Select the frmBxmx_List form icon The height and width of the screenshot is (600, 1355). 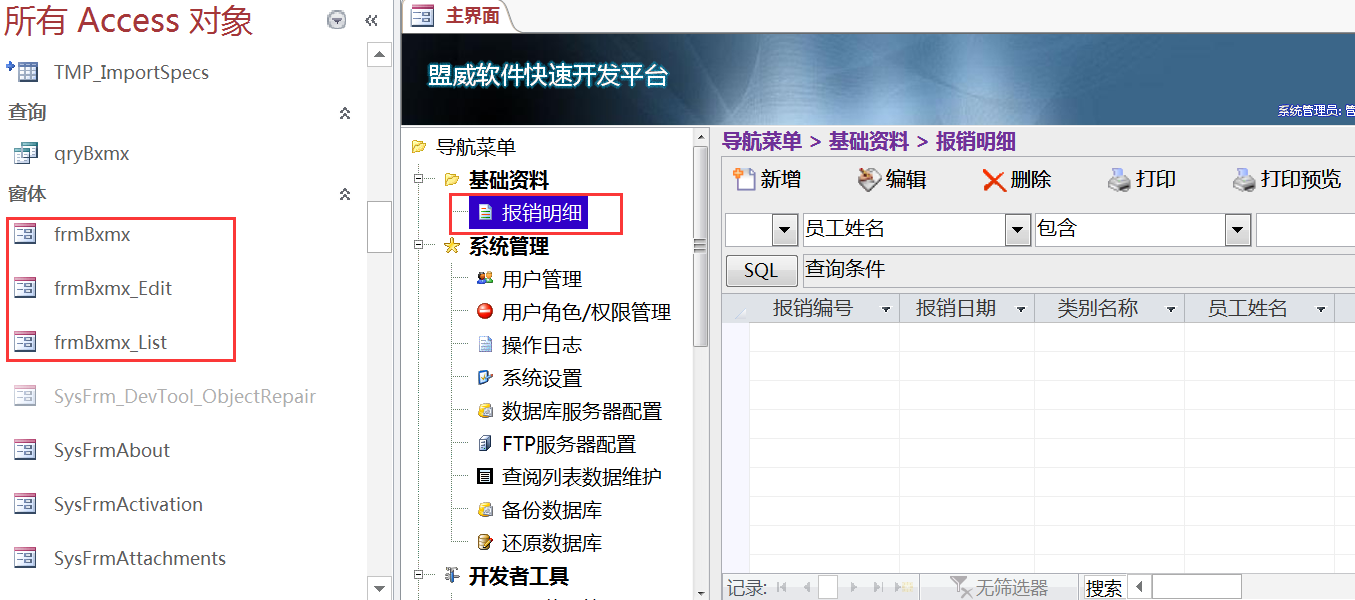(25, 342)
